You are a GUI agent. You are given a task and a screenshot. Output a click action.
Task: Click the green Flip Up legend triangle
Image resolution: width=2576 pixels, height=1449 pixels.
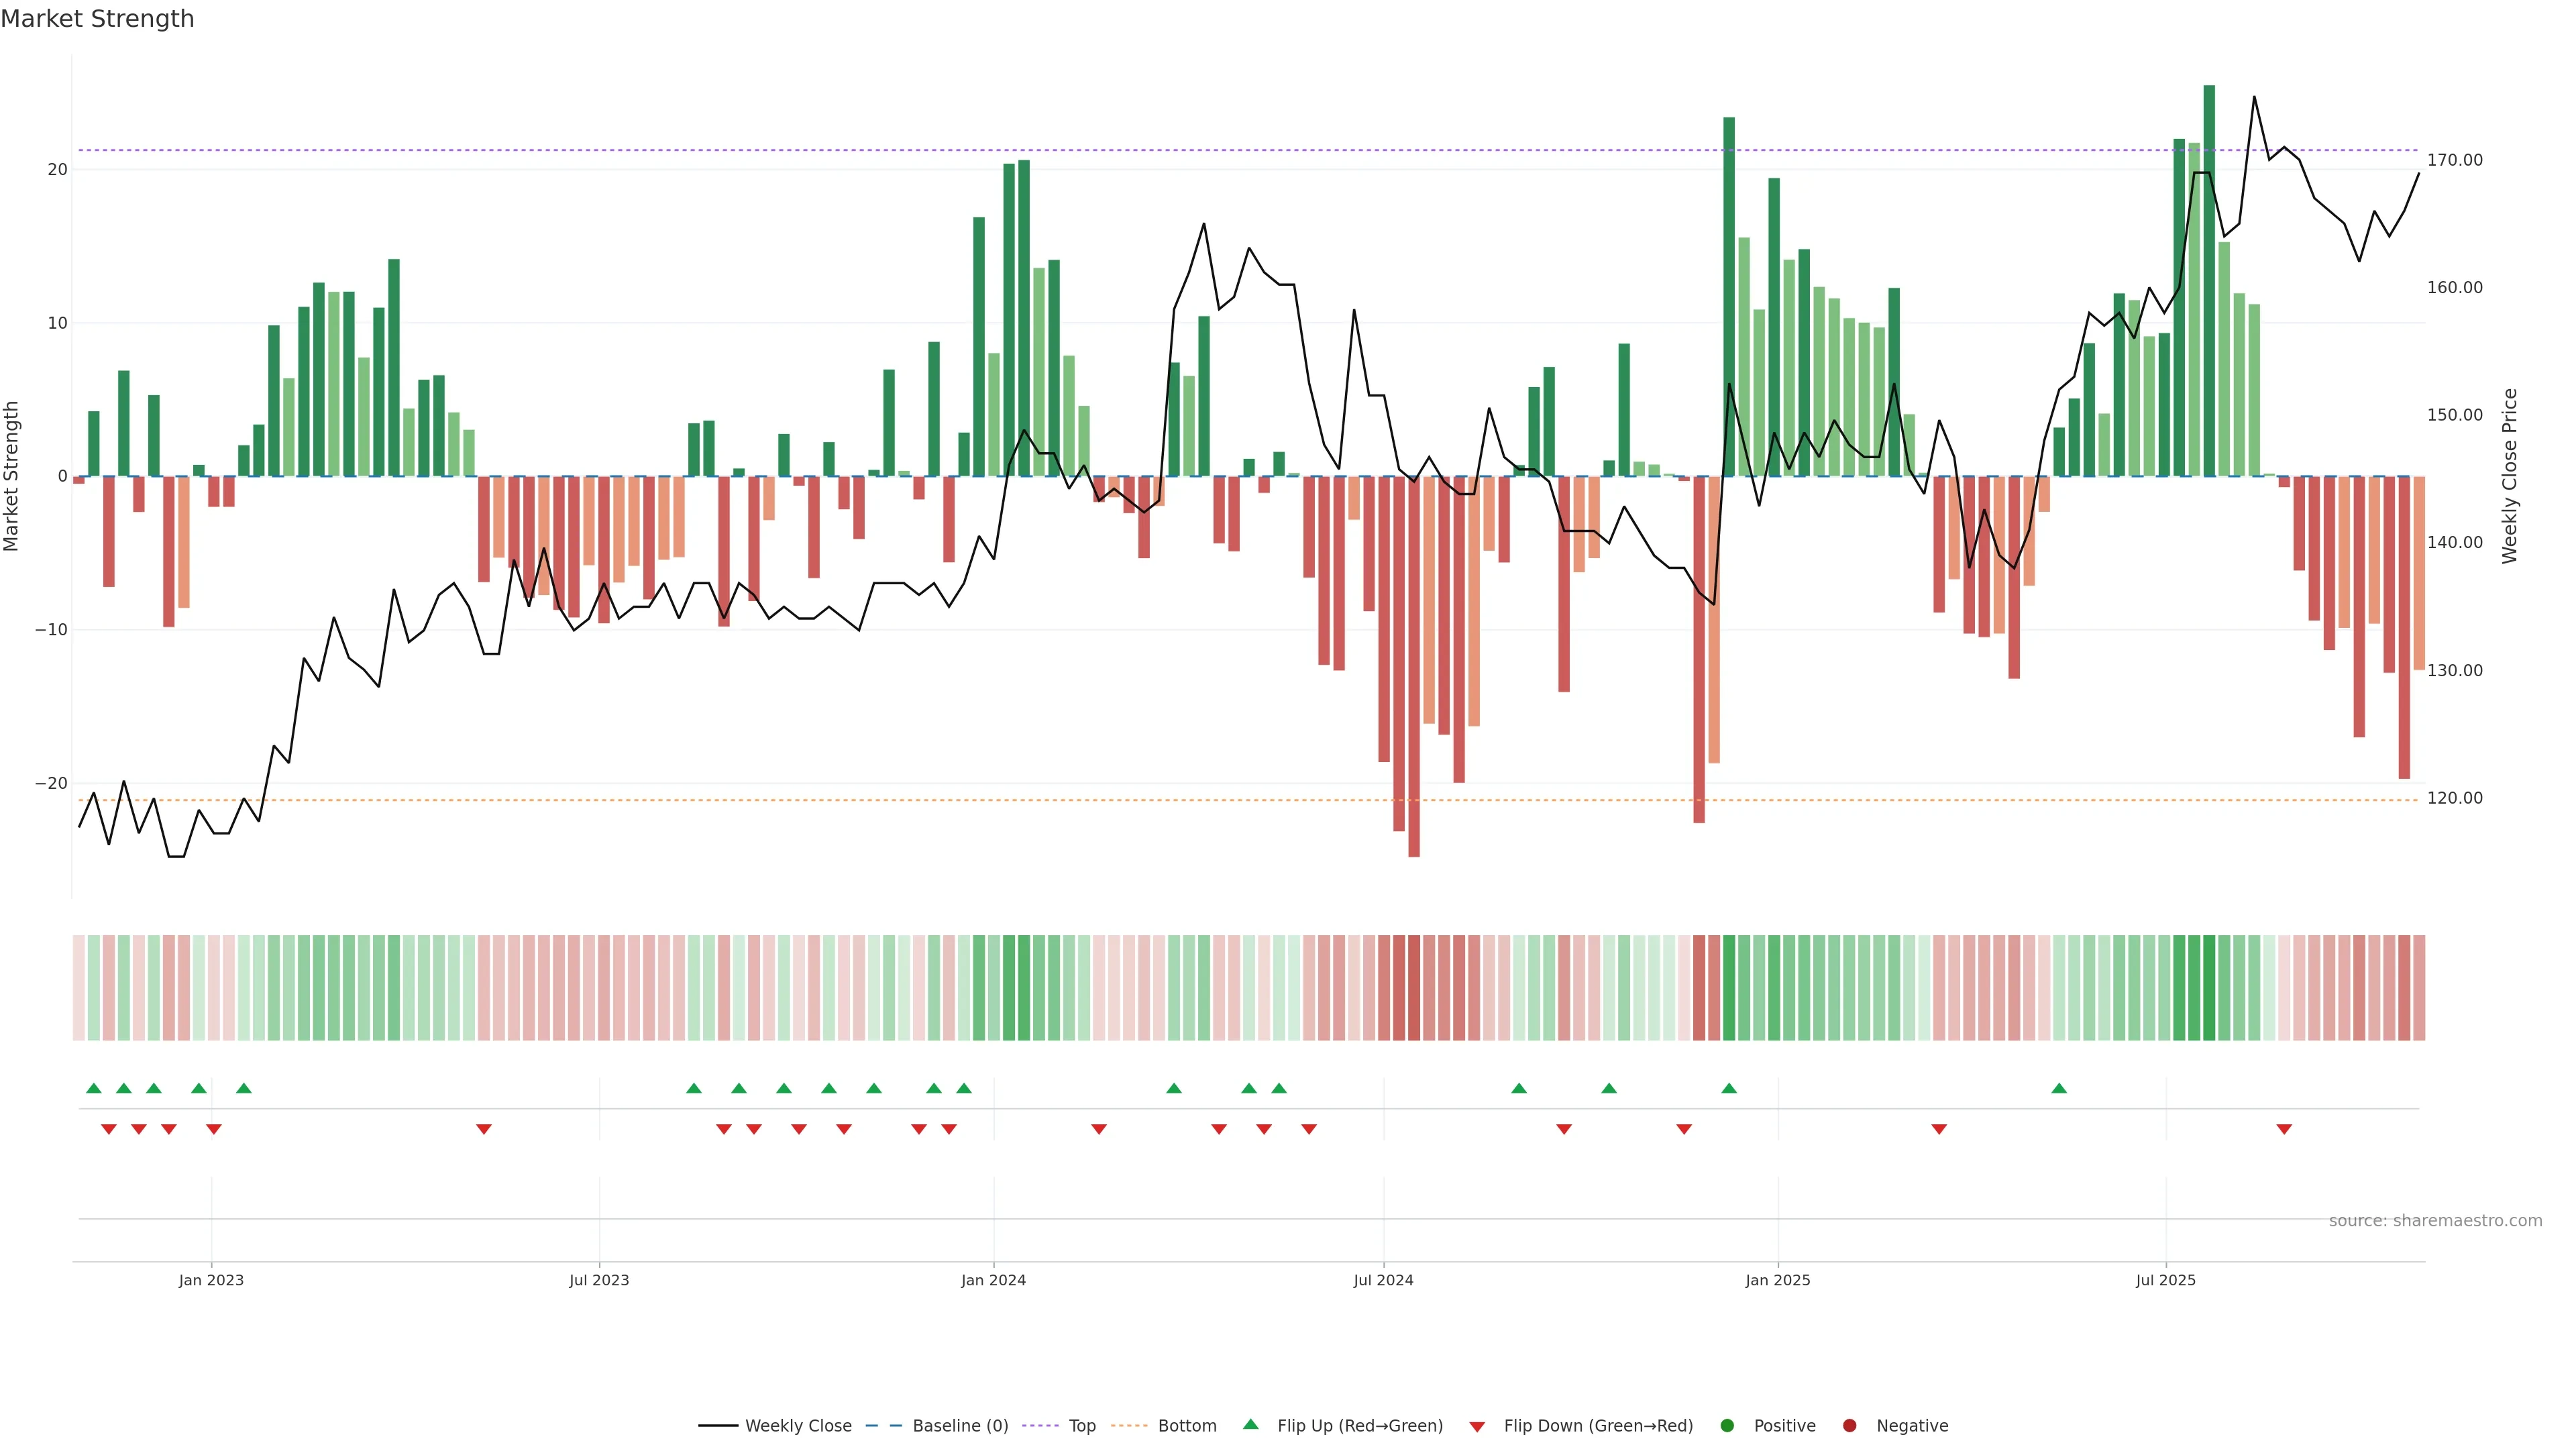[1250, 1425]
